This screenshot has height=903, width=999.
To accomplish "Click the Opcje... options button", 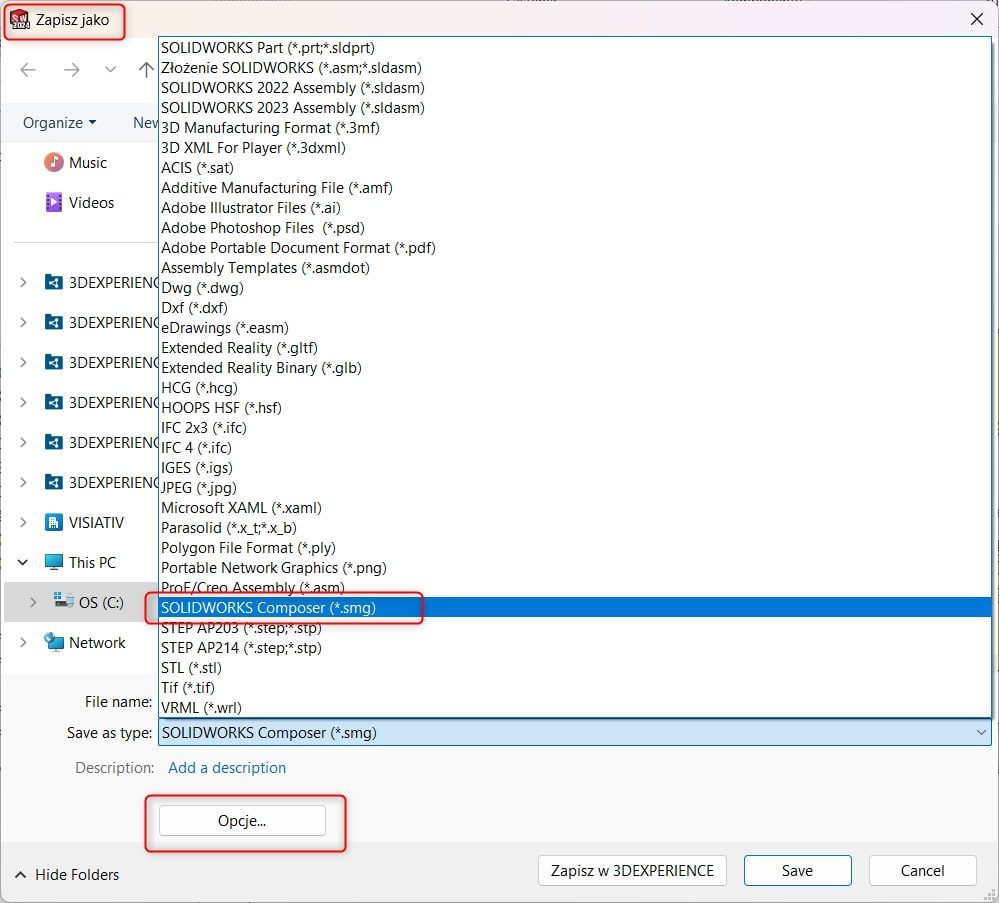I will tap(242, 821).
